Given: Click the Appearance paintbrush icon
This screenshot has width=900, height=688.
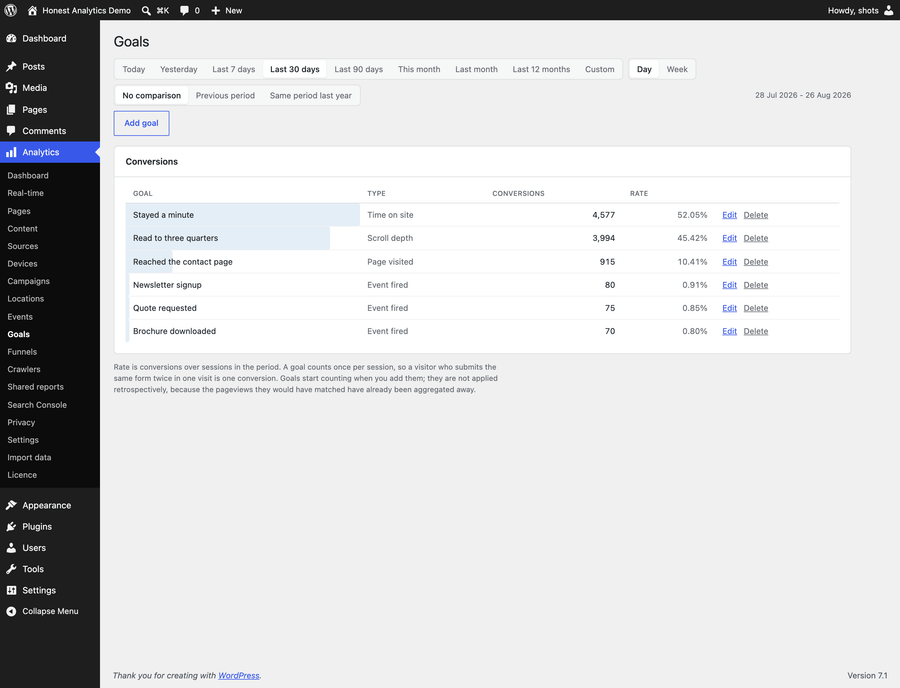Looking at the screenshot, I should point(11,505).
